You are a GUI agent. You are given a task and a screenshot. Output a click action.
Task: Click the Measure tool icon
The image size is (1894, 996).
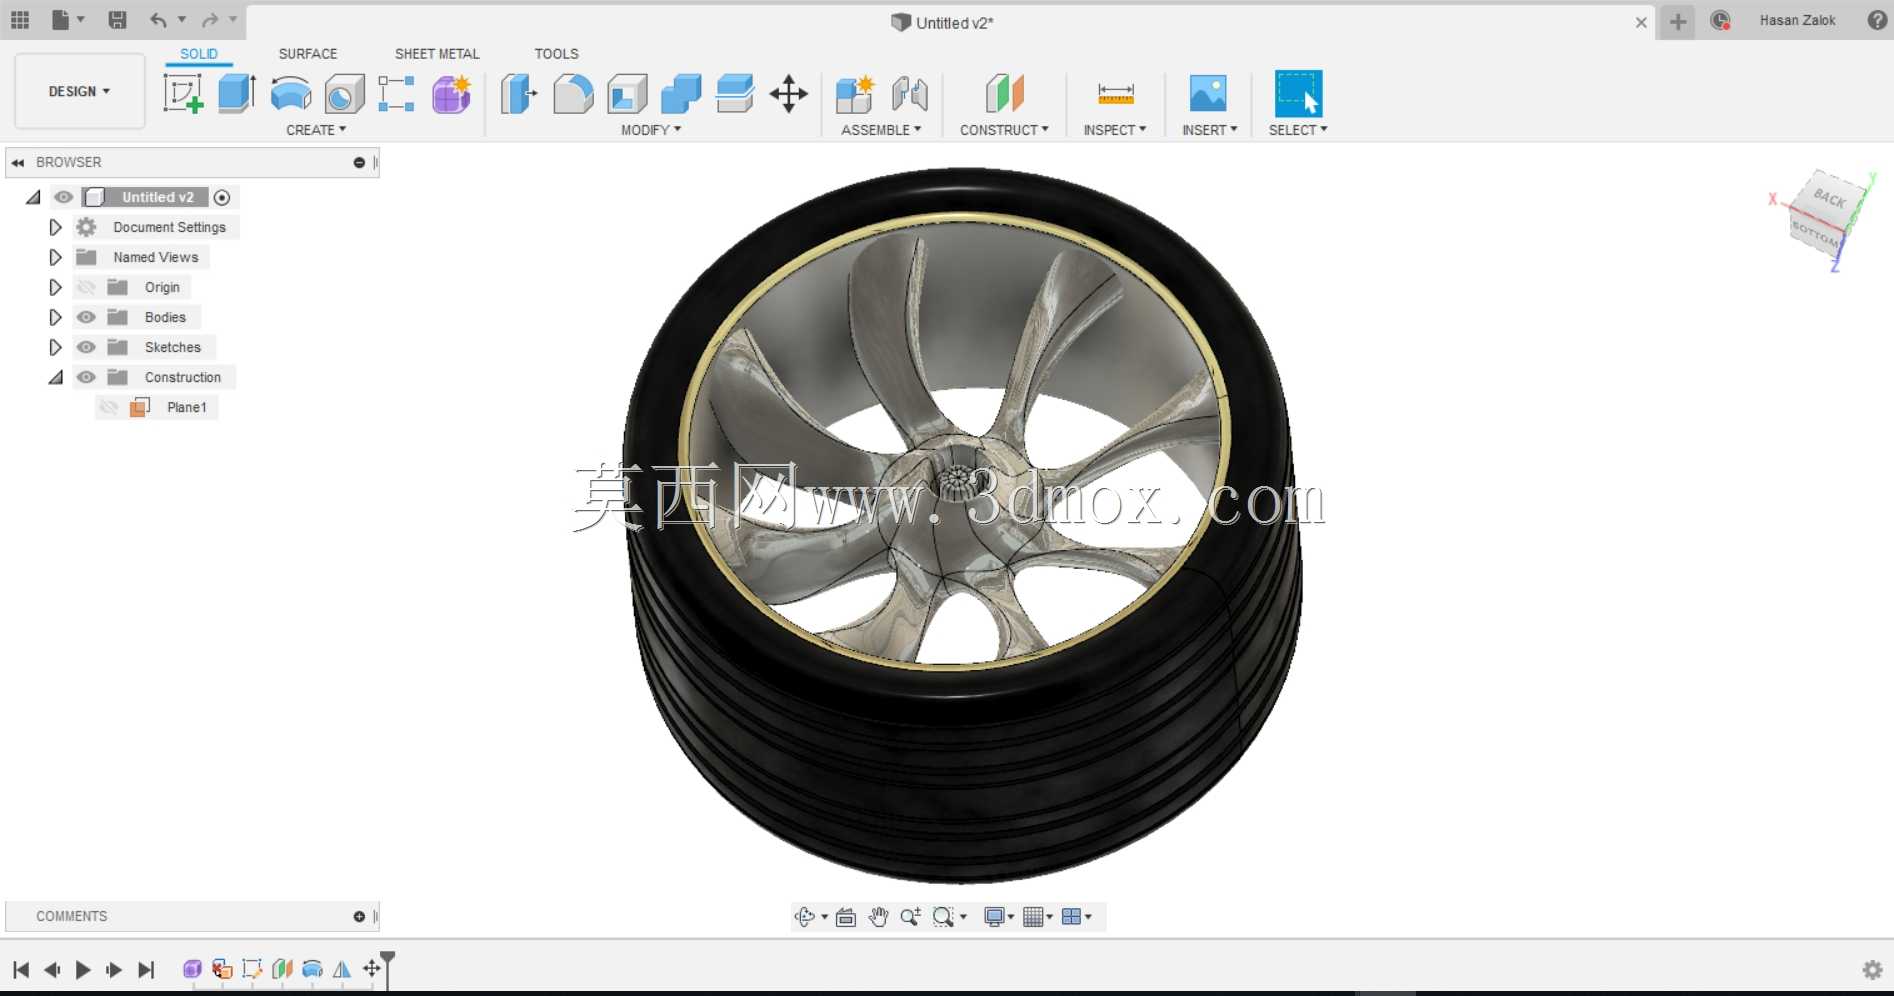tap(1116, 94)
